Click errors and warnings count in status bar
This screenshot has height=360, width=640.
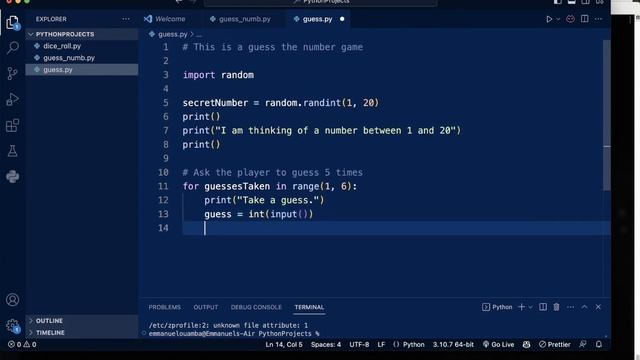tap(22, 344)
